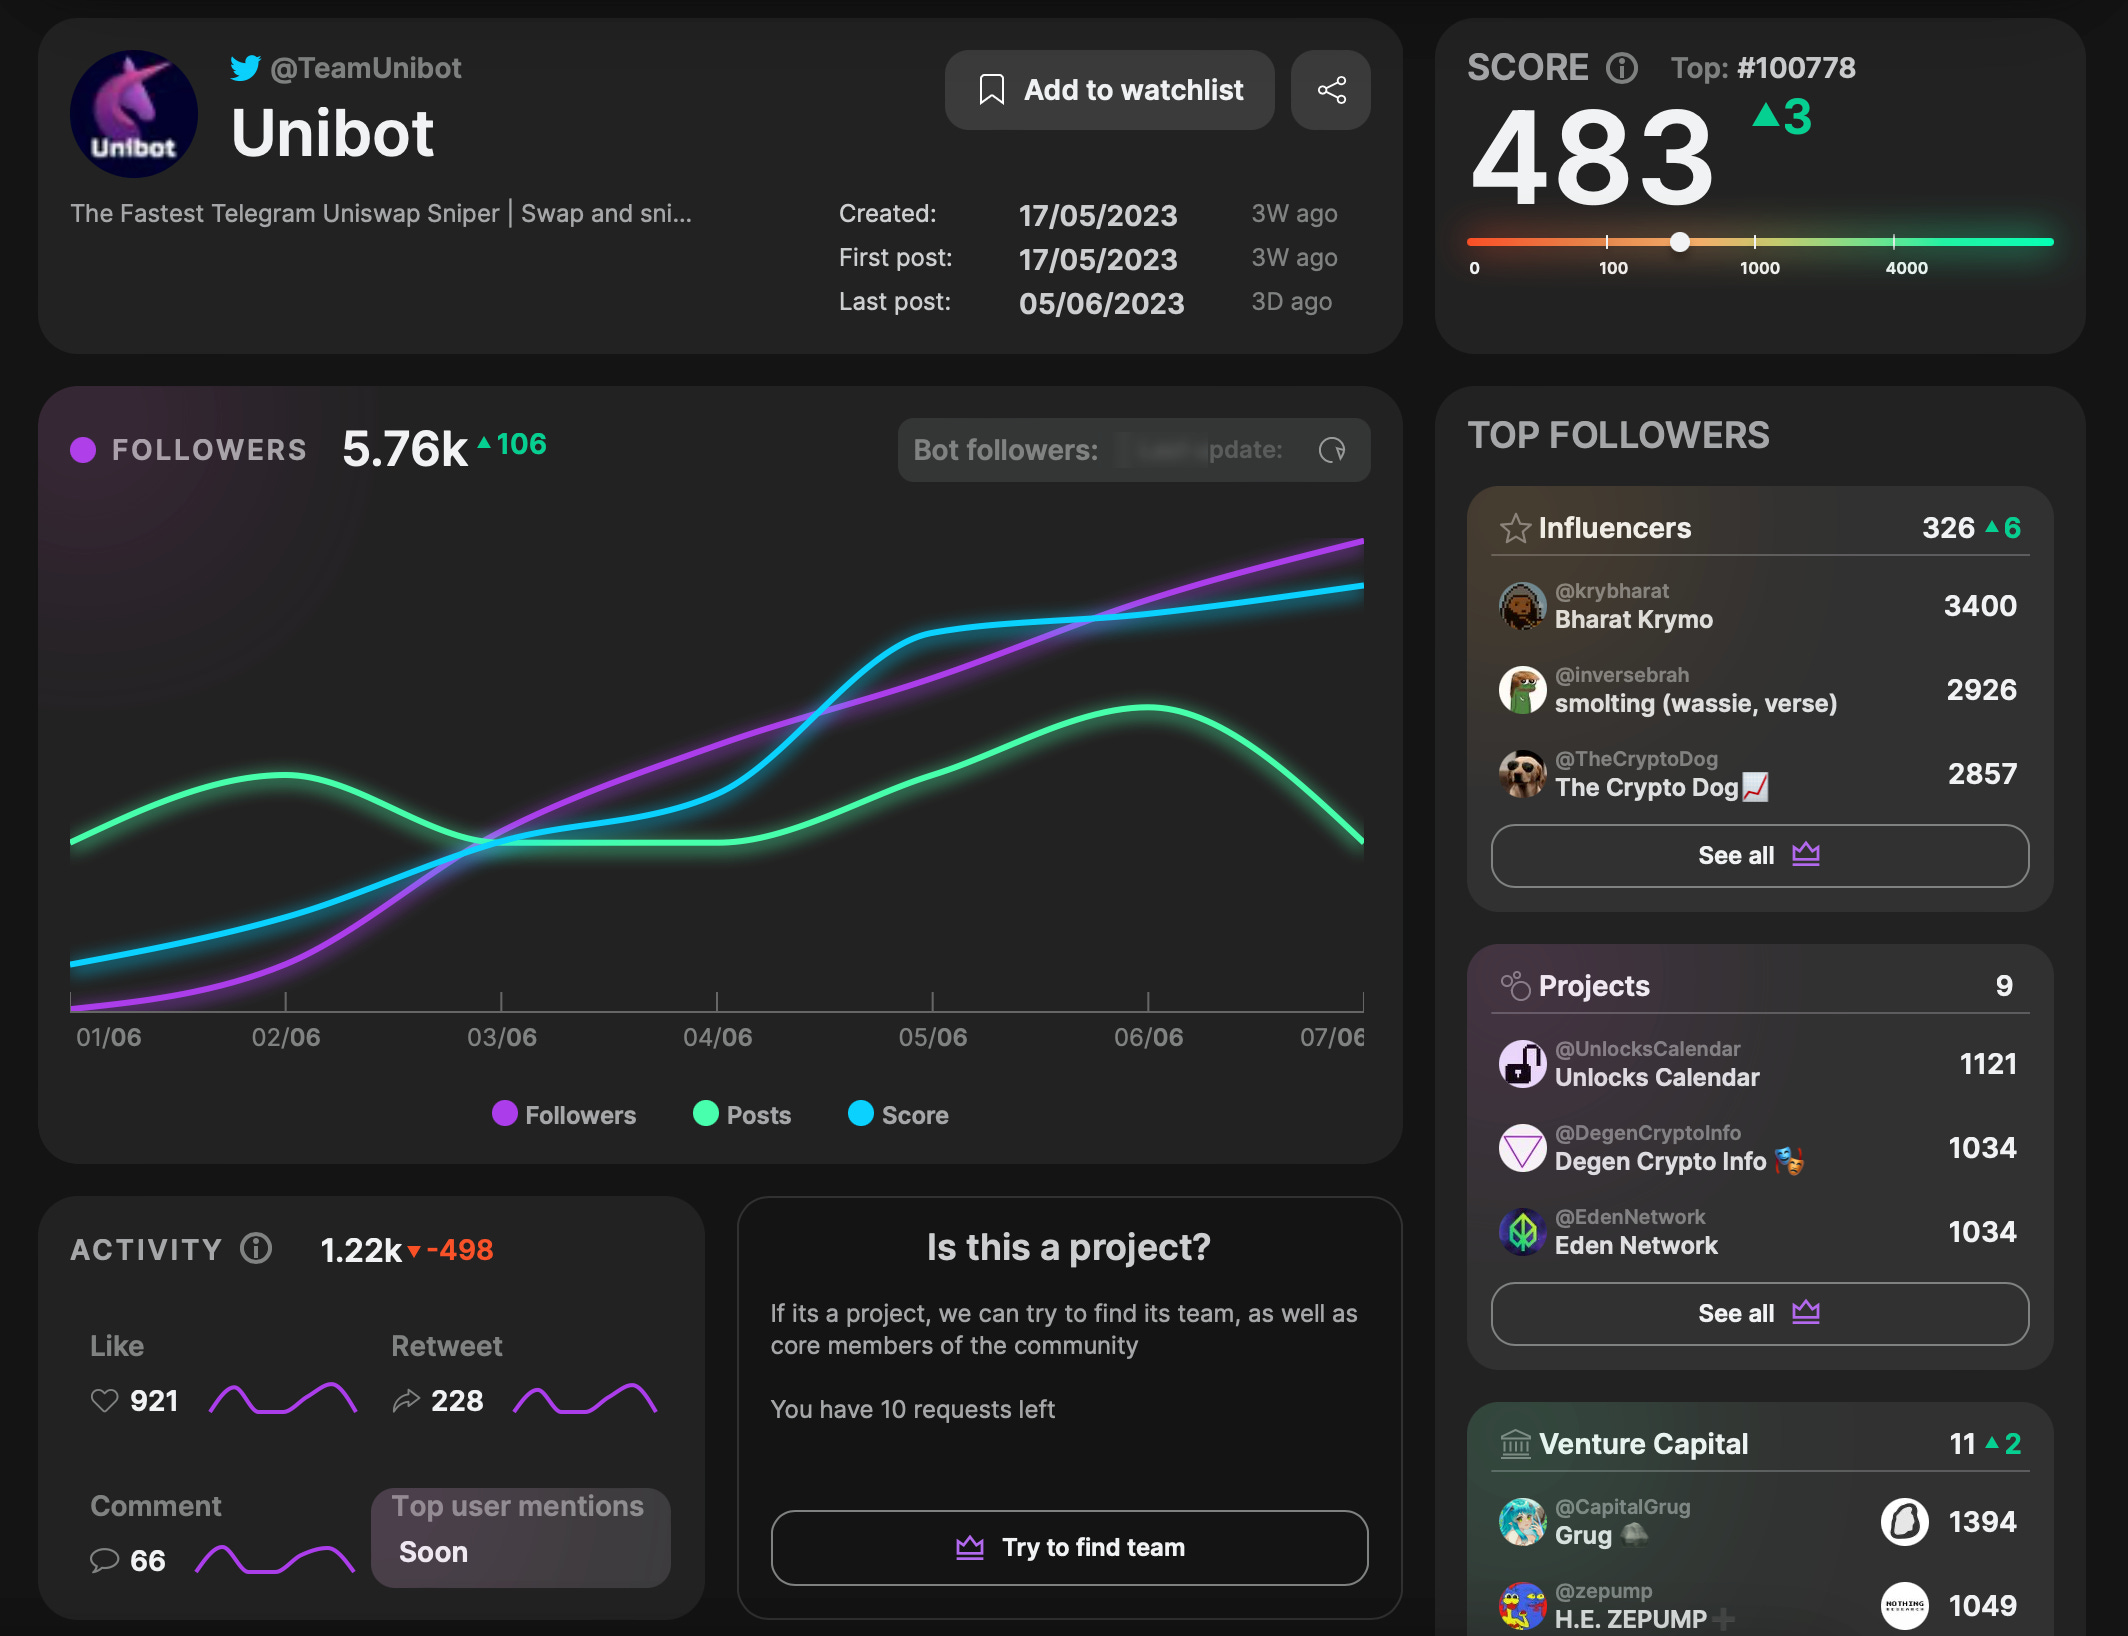The width and height of the screenshot is (2128, 1636).
Task: Open the share icon button
Action: click(1331, 90)
